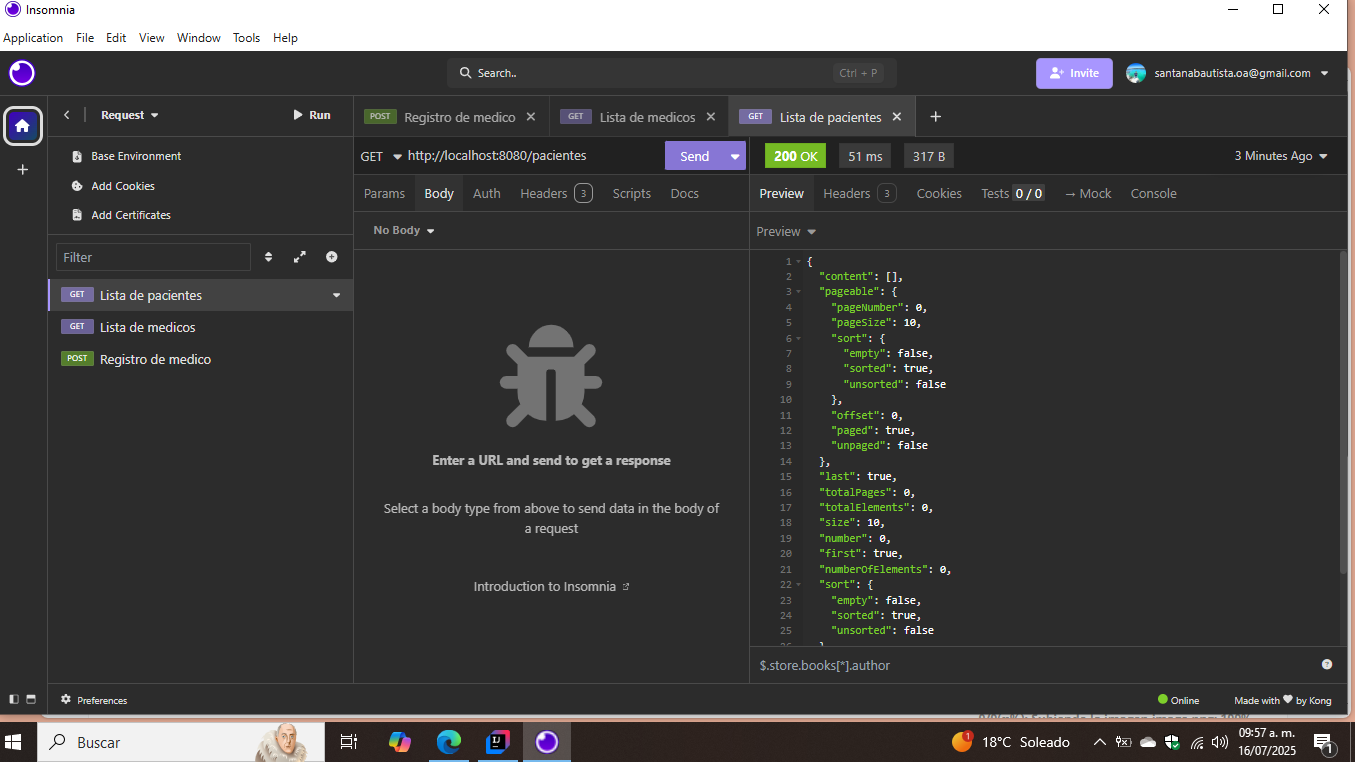
Task: Open the Preview mode dropdown
Action: tap(786, 232)
